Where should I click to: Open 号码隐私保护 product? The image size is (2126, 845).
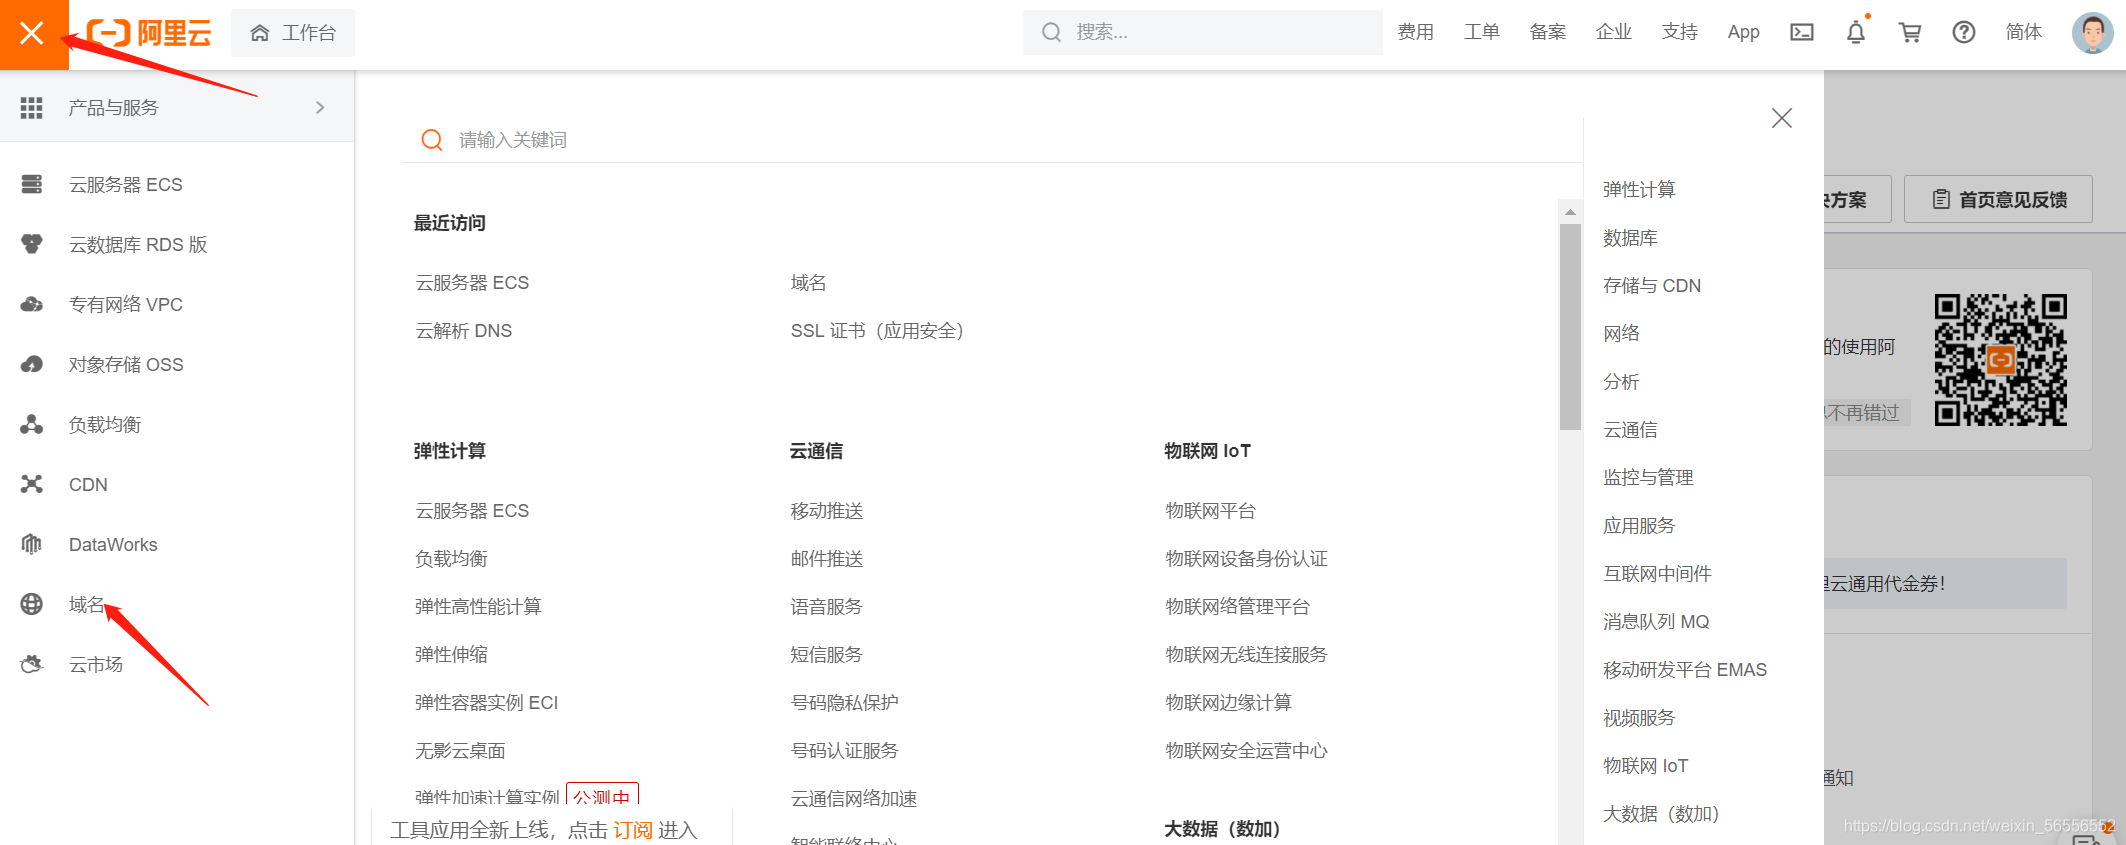844,703
